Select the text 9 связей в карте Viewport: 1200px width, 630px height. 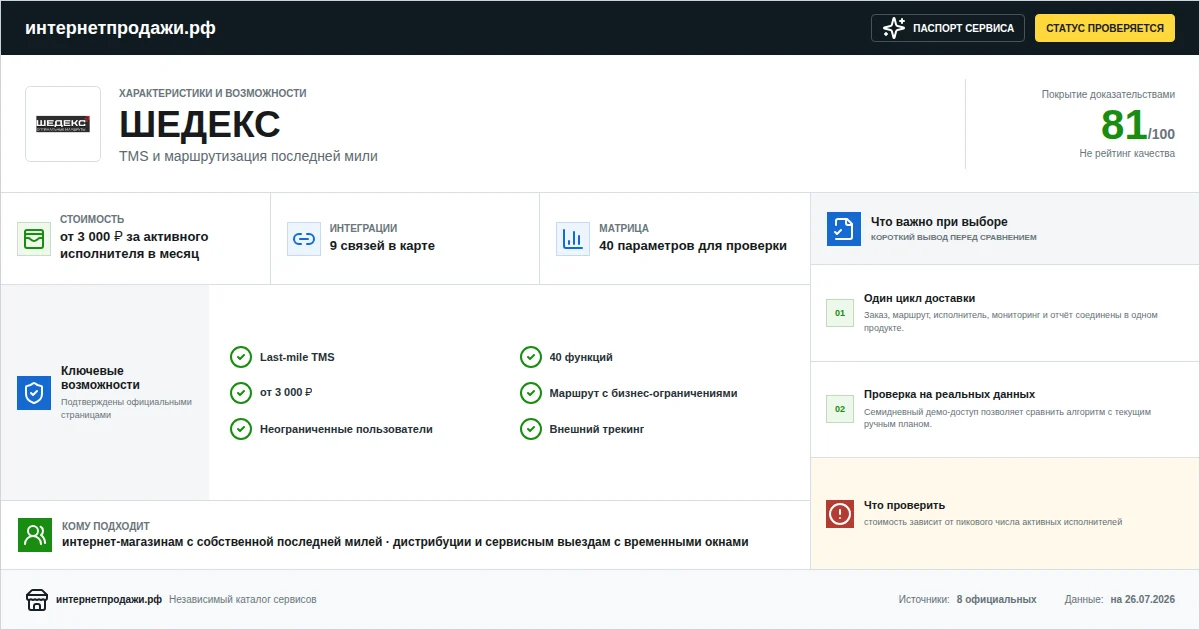382,246
